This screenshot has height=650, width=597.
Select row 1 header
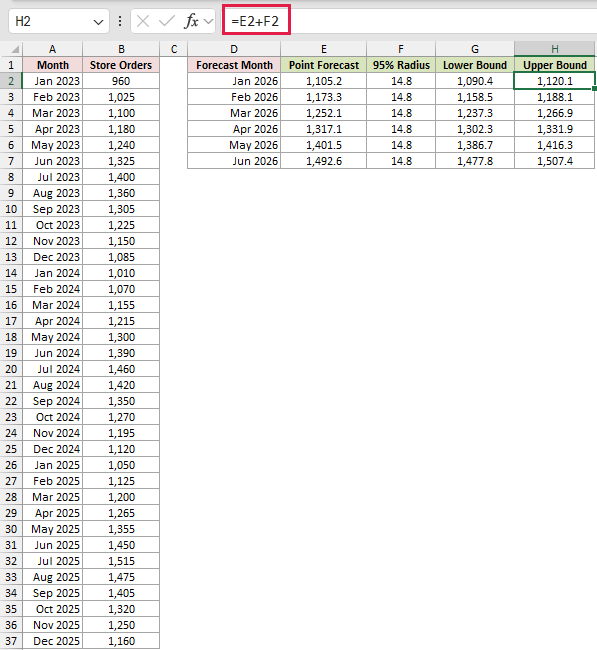coord(11,65)
